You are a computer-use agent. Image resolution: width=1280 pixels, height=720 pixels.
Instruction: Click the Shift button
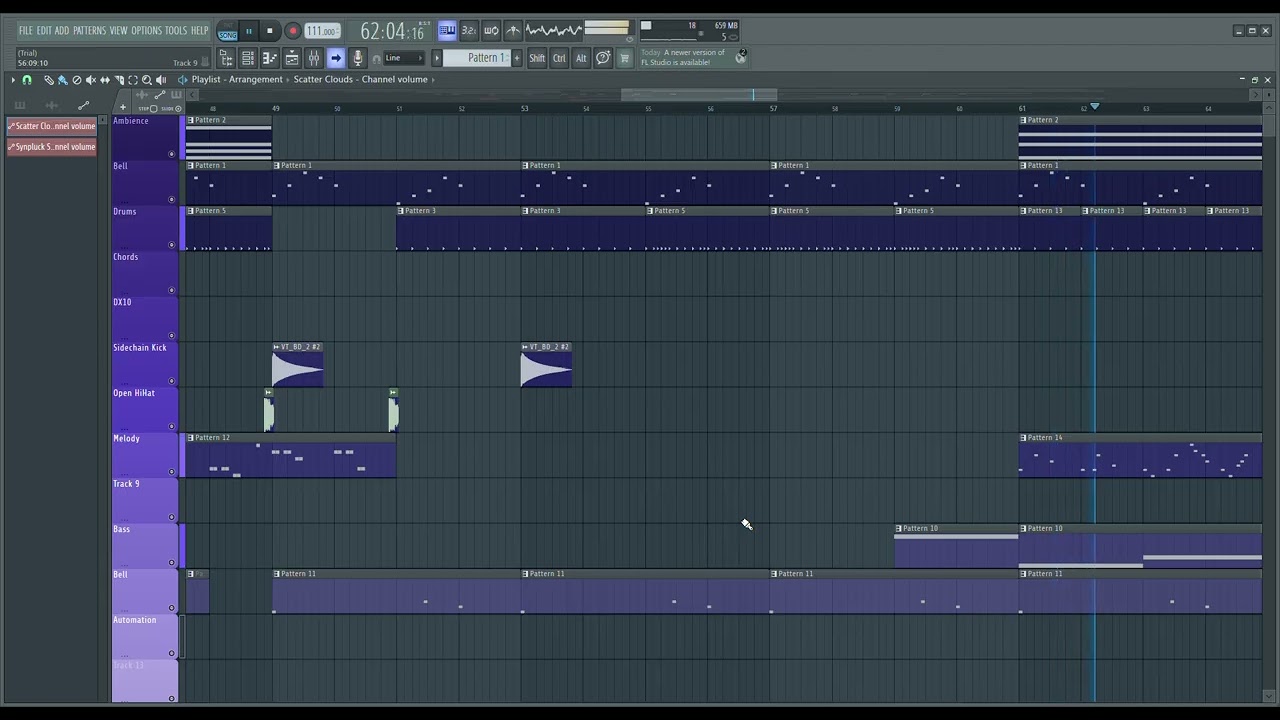coord(537,58)
